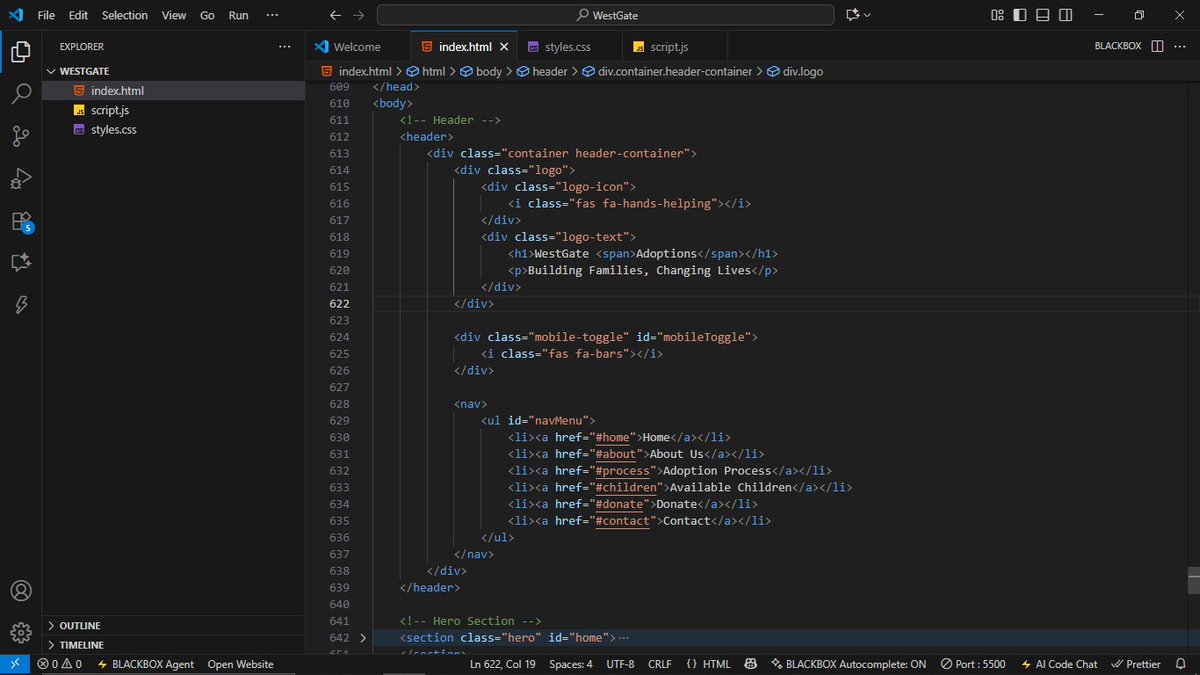This screenshot has width=1200, height=675.
Task: Click BLACKBOX Agent in status bar
Action: (145, 664)
